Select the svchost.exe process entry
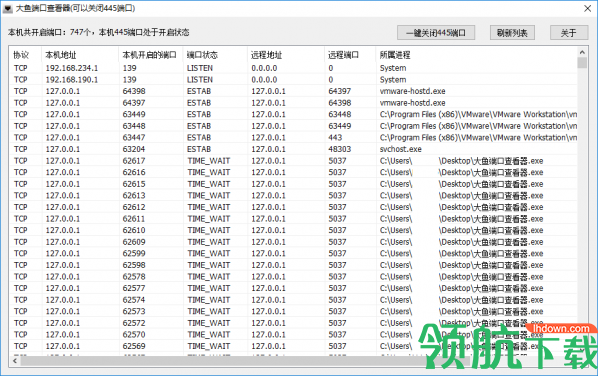598x376 pixels. (400, 149)
